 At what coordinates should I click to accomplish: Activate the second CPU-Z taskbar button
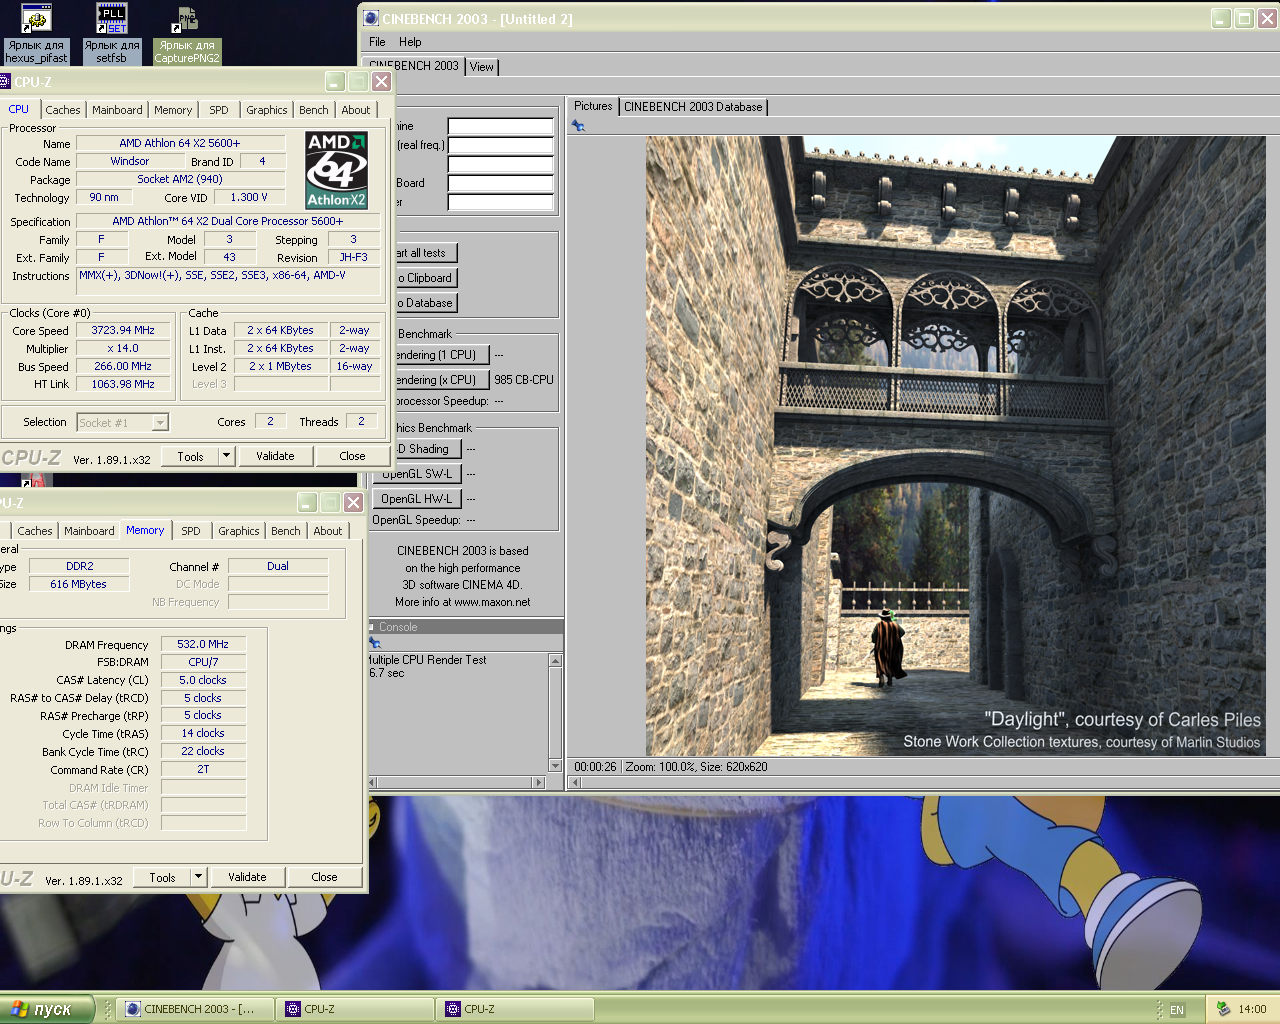click(x=515, y=1009)
